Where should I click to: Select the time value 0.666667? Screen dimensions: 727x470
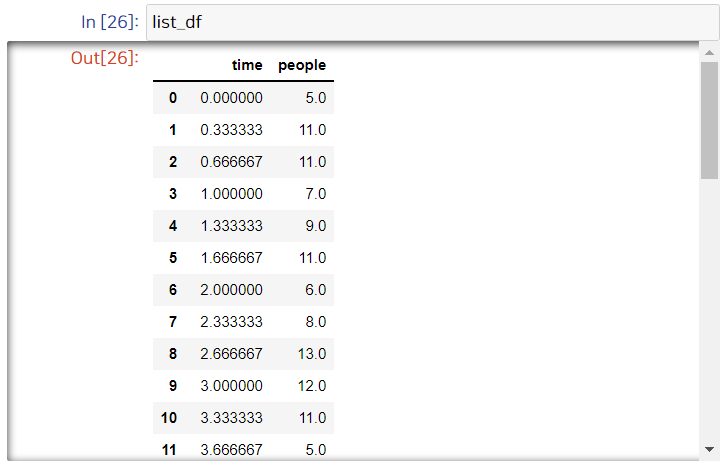[231, 162]
